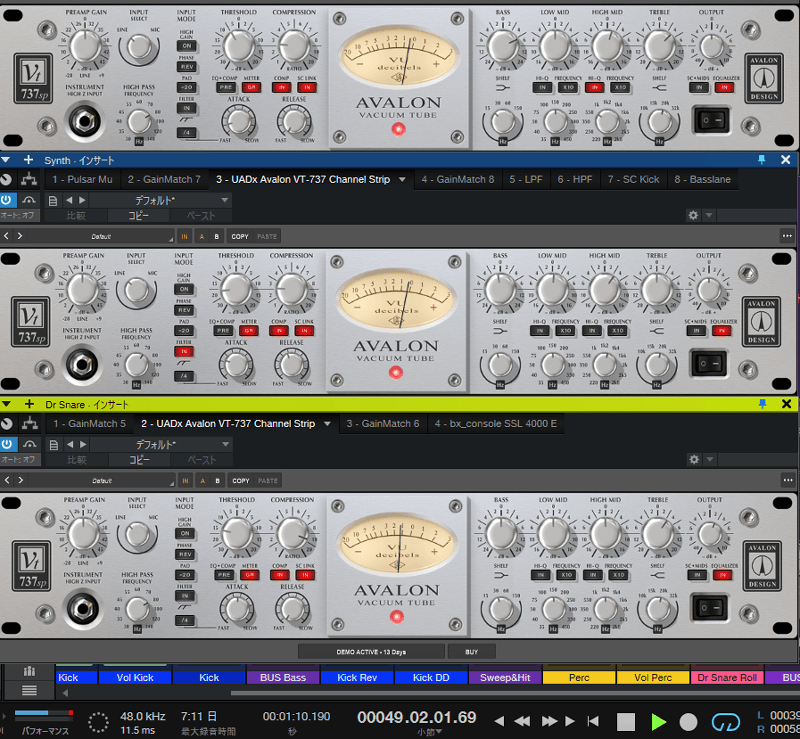Flip power rocker switch on Dr Snare Avalon

[x=710, y=607]
